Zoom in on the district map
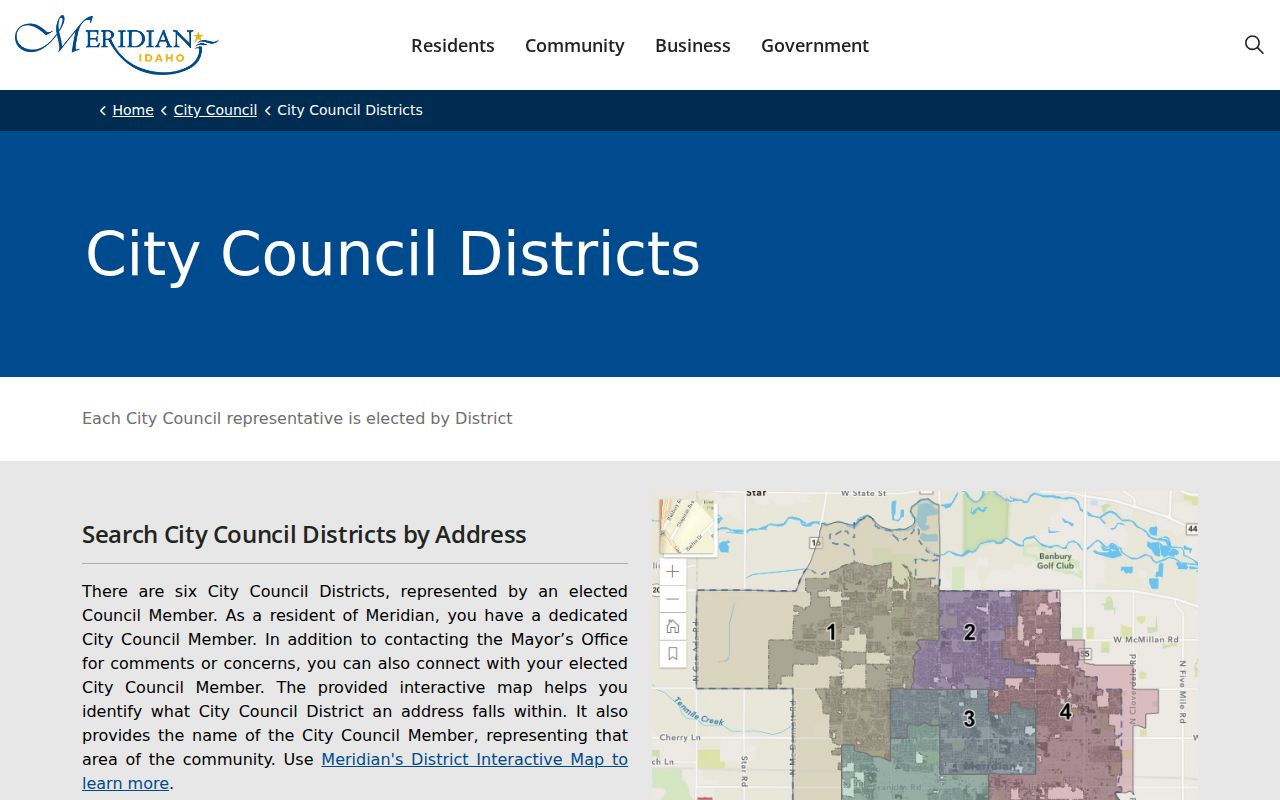The height and width of the screenshot is (800, 1280). pos(673,572)
